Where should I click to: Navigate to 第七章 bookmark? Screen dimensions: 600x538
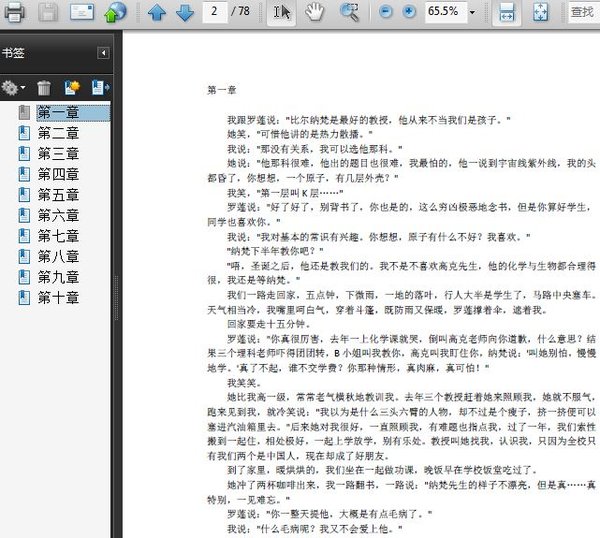coord(58,236)
